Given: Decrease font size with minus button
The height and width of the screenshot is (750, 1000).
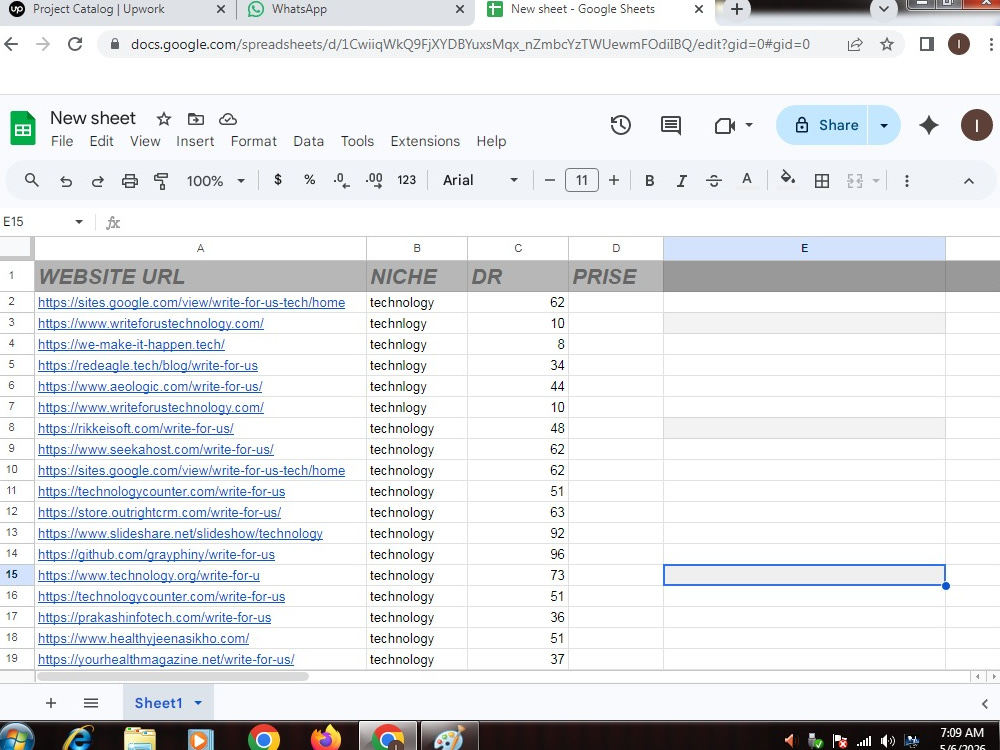Looking at the screenshot, I should (x=550, y=180).
